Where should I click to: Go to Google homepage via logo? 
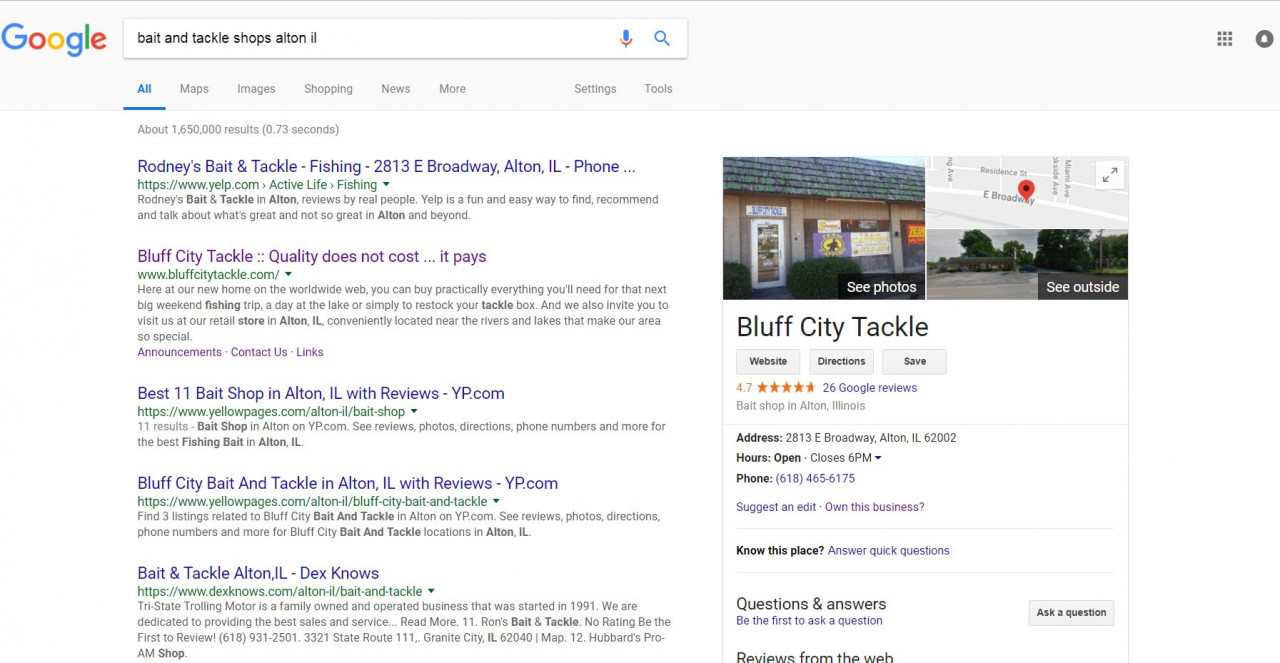click(54, 39)
